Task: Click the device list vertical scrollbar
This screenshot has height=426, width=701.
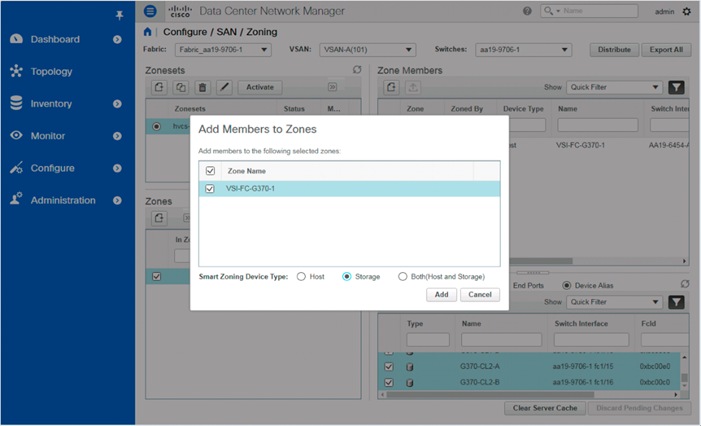Action: (684, 378)
